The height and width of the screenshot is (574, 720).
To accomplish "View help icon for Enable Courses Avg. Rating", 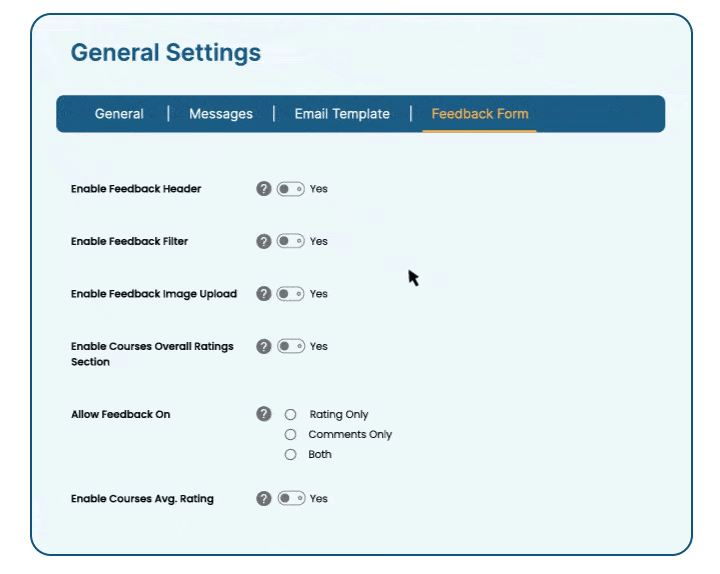I will click(264, 499).
